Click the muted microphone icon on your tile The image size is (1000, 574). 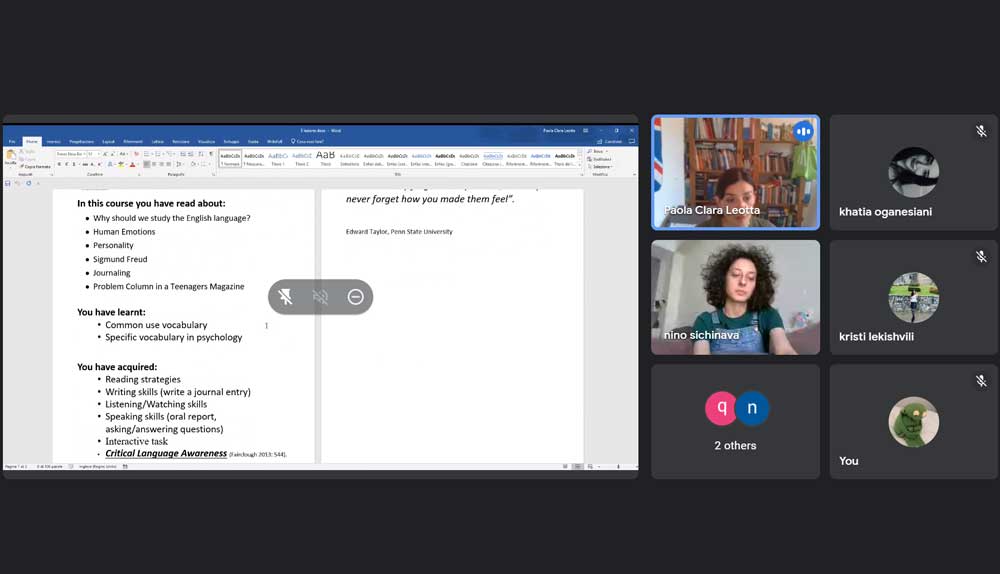pos(981,381)
